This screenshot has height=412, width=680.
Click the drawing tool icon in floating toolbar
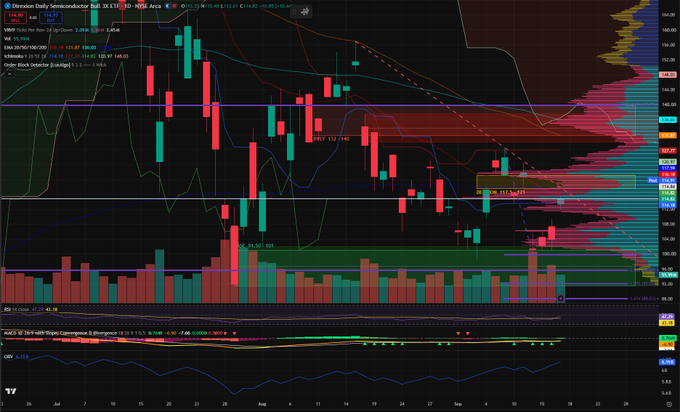[305, 12]
